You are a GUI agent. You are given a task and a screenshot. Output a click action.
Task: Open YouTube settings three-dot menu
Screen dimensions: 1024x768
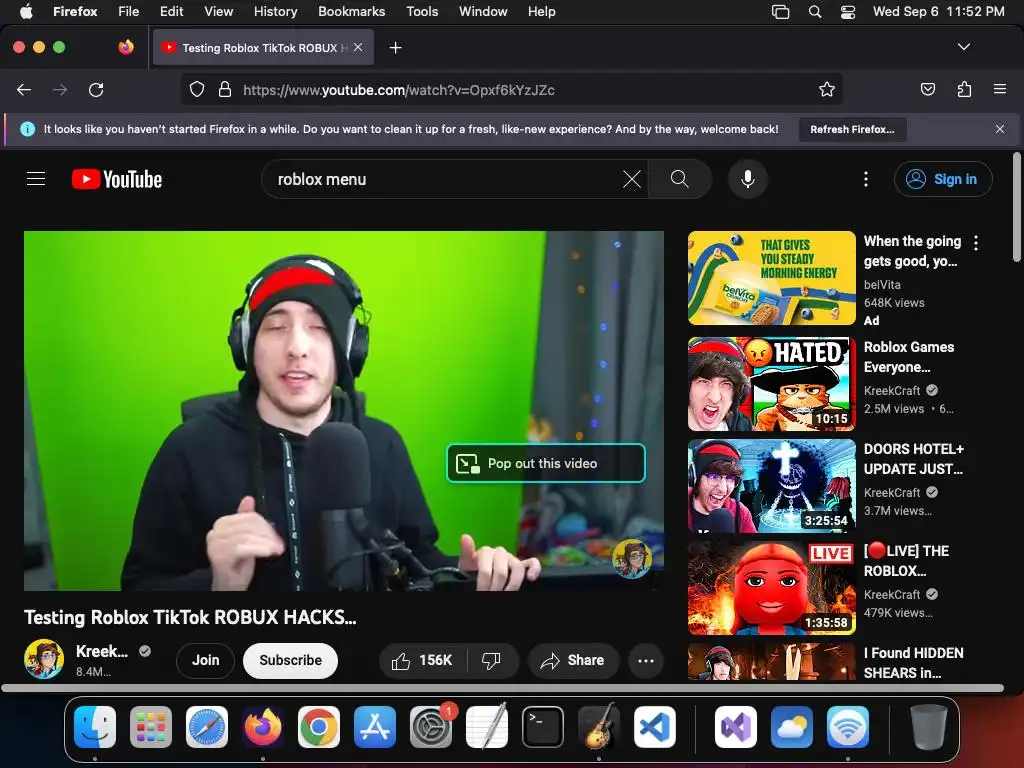pyautogui.click(x=866, y=179)
